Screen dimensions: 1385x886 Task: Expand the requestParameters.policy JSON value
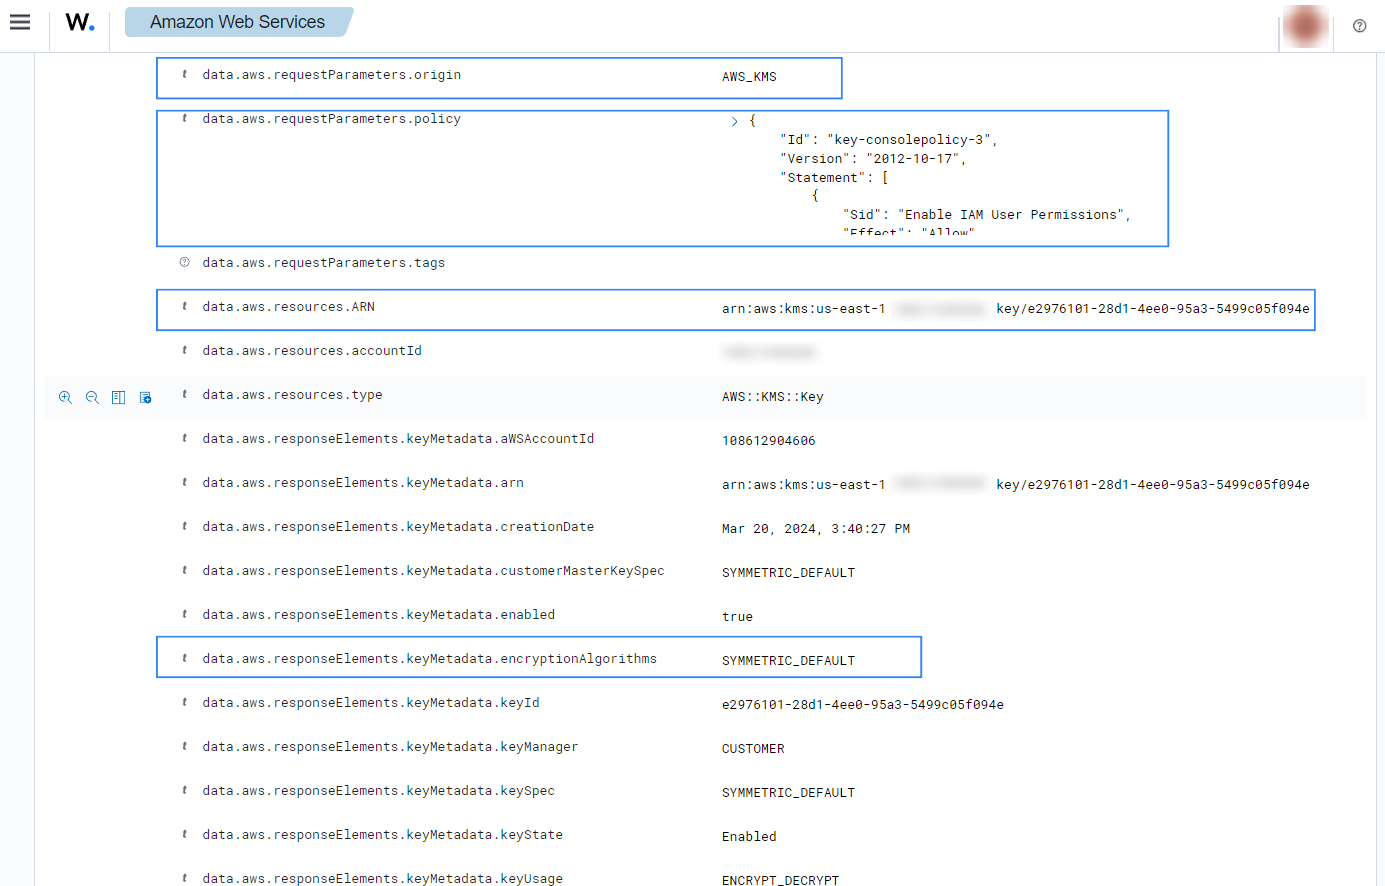734,121
